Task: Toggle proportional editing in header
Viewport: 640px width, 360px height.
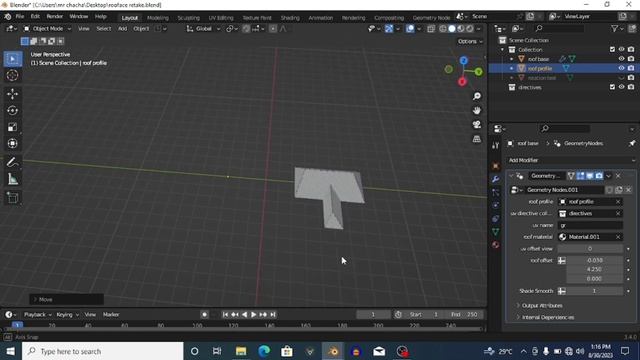Action: (273, 29)
